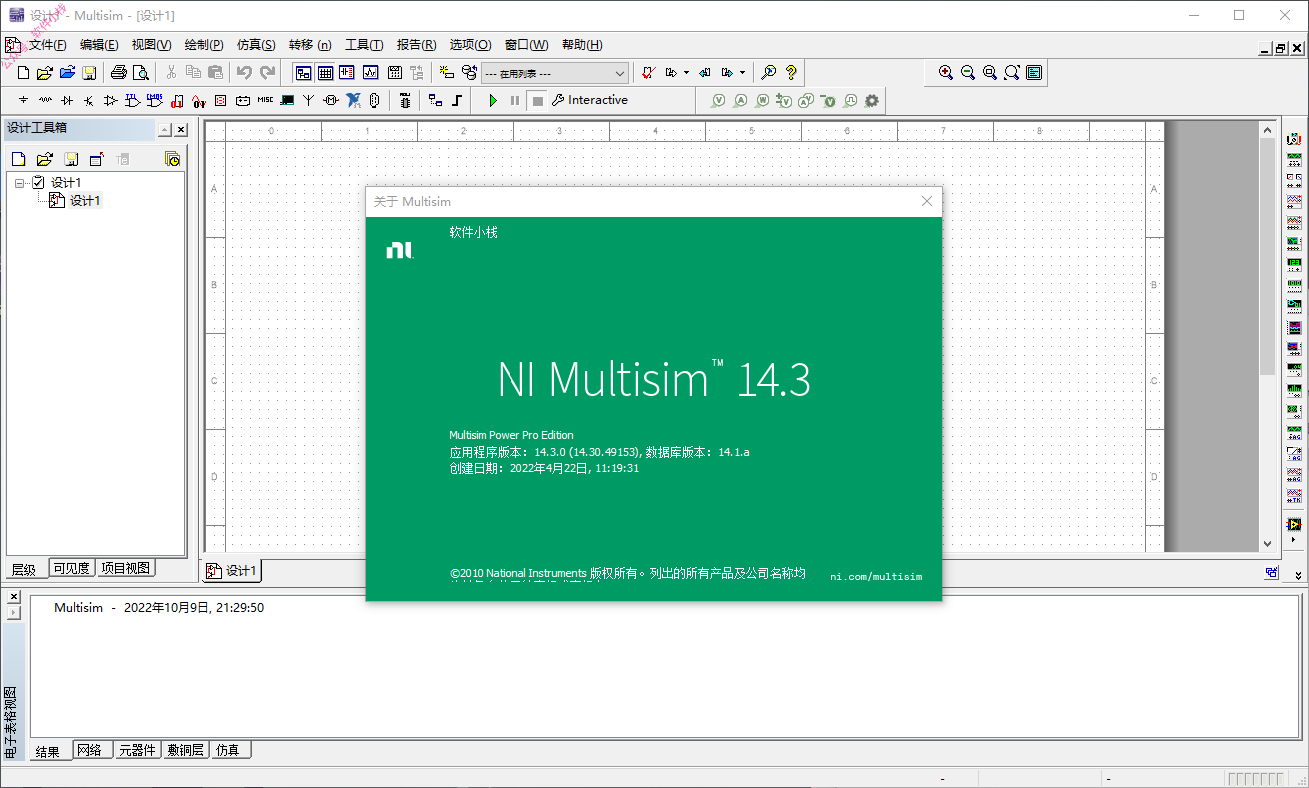Screen dimensions: 1309x788
Task: Zoom out of the schematic
Action: pos(968,72)
